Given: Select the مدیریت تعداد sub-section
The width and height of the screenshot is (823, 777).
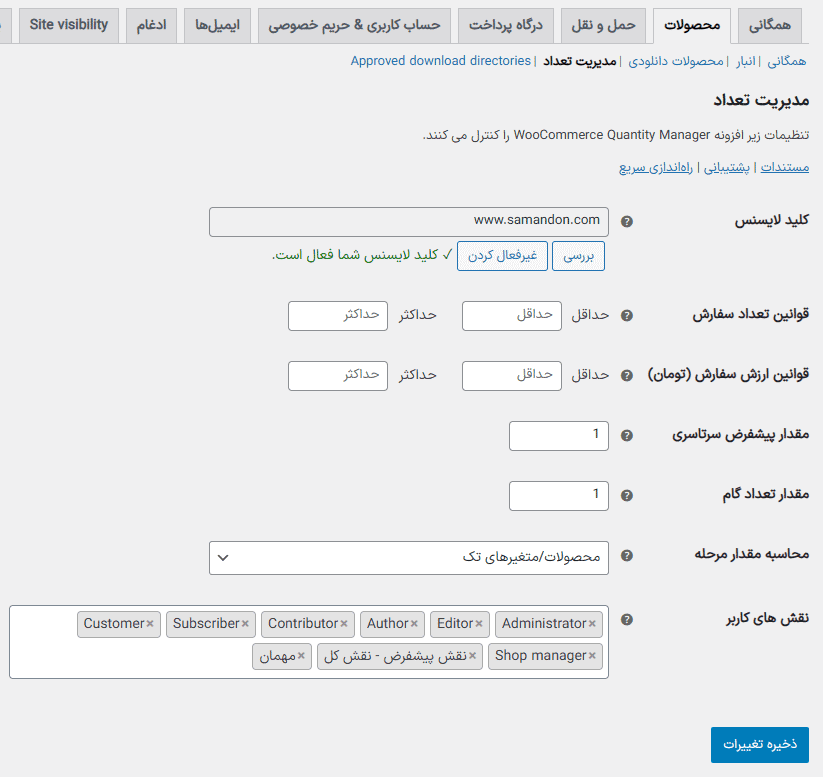Looking at the screenshot, I should [579, 61].
